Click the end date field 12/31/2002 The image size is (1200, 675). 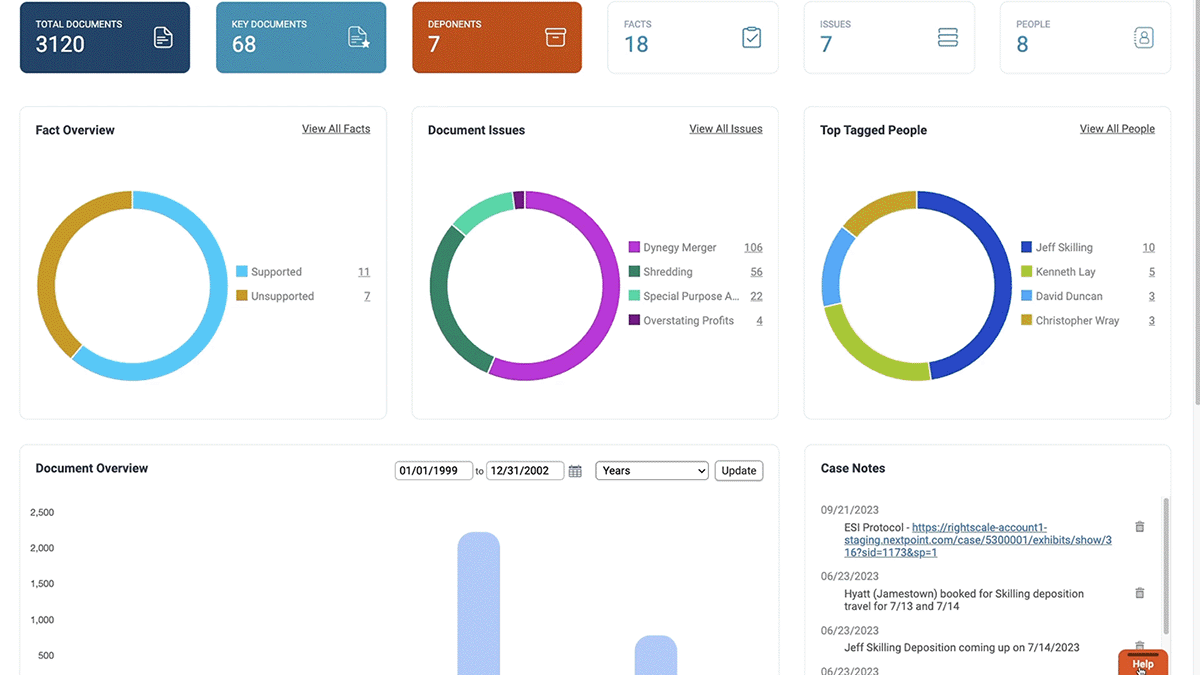pos(524,471)
